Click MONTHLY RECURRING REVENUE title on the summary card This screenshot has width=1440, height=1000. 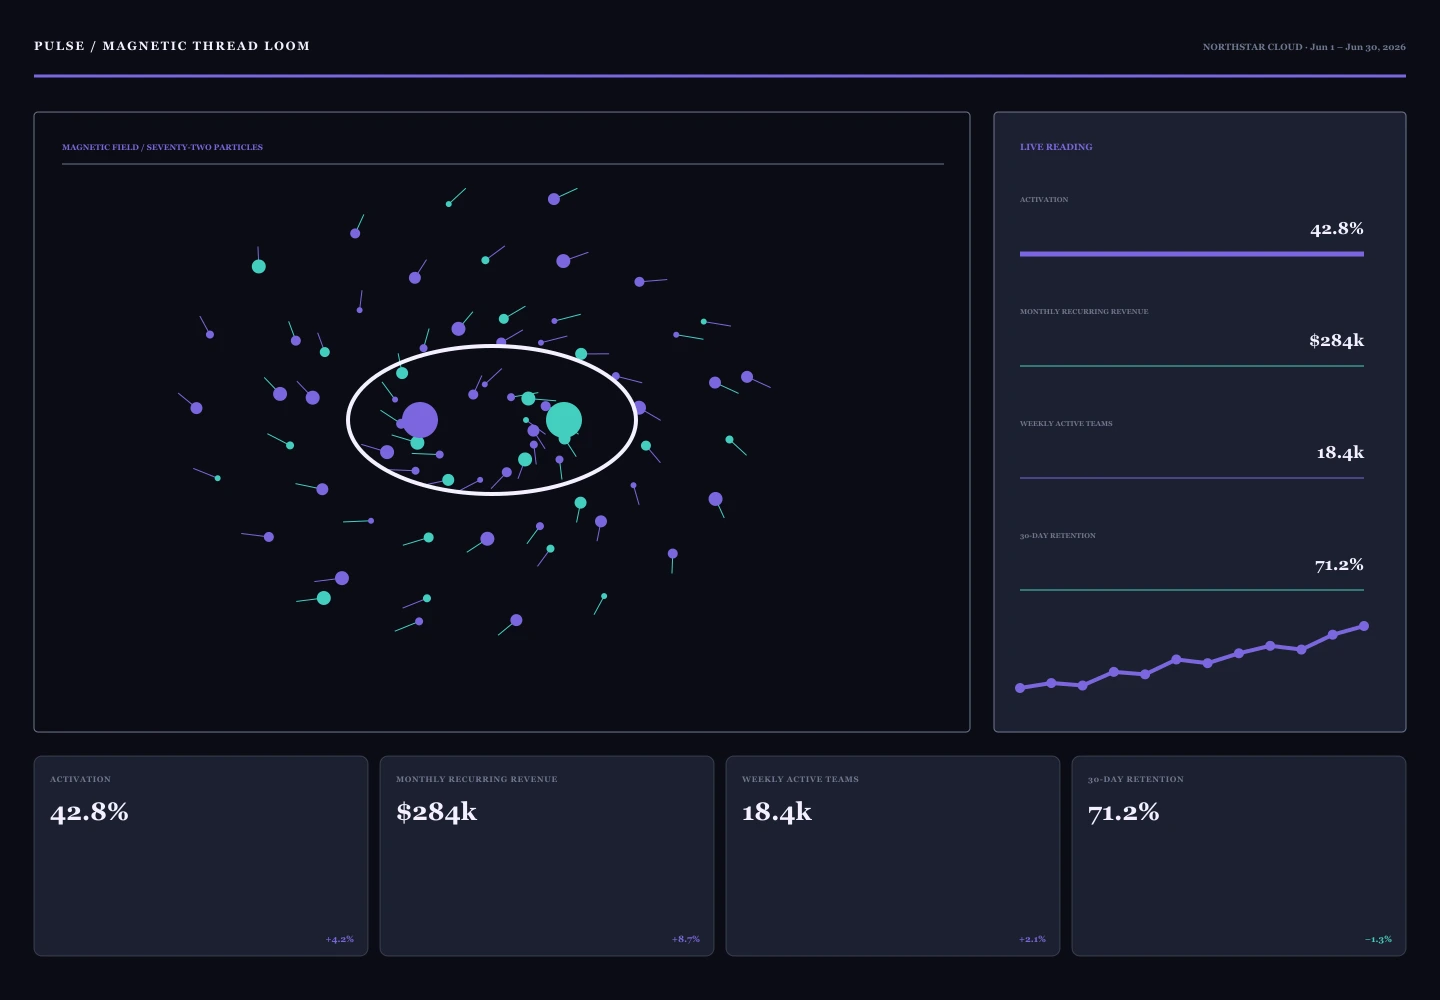(x=477, y=779)
